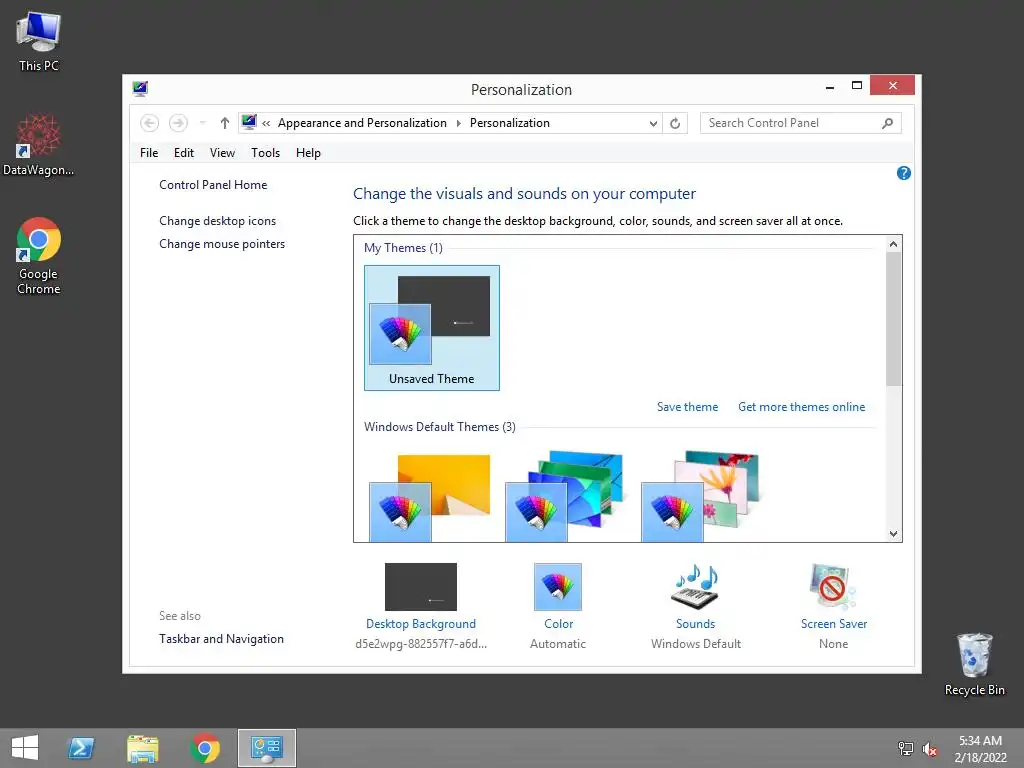1024x768 pixels.
Task: Select the Flowers theme thumbnail
Action: pos(701,496)
